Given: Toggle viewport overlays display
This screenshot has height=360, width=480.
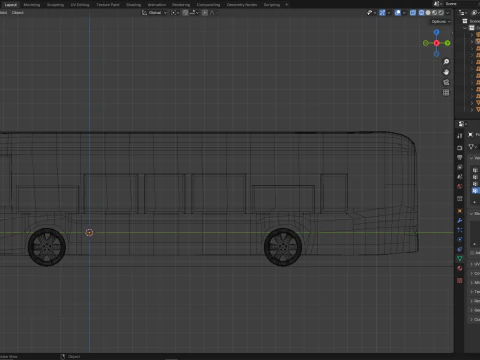Looking at the screenshot, I should [398, 13].
